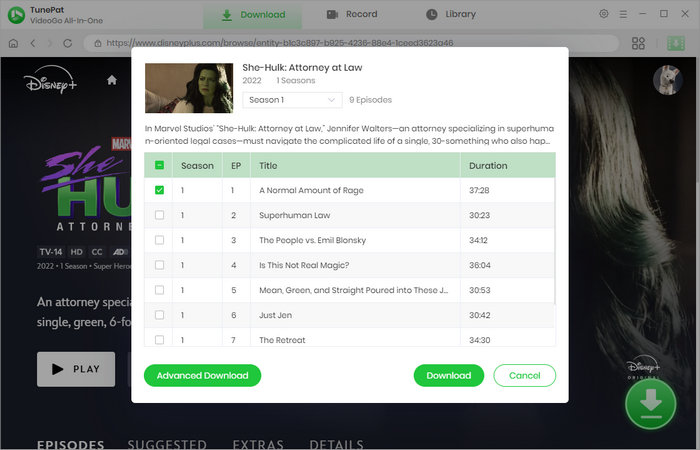Go to browser home page icon
The image size is (700, 450).
pos(13,43)
